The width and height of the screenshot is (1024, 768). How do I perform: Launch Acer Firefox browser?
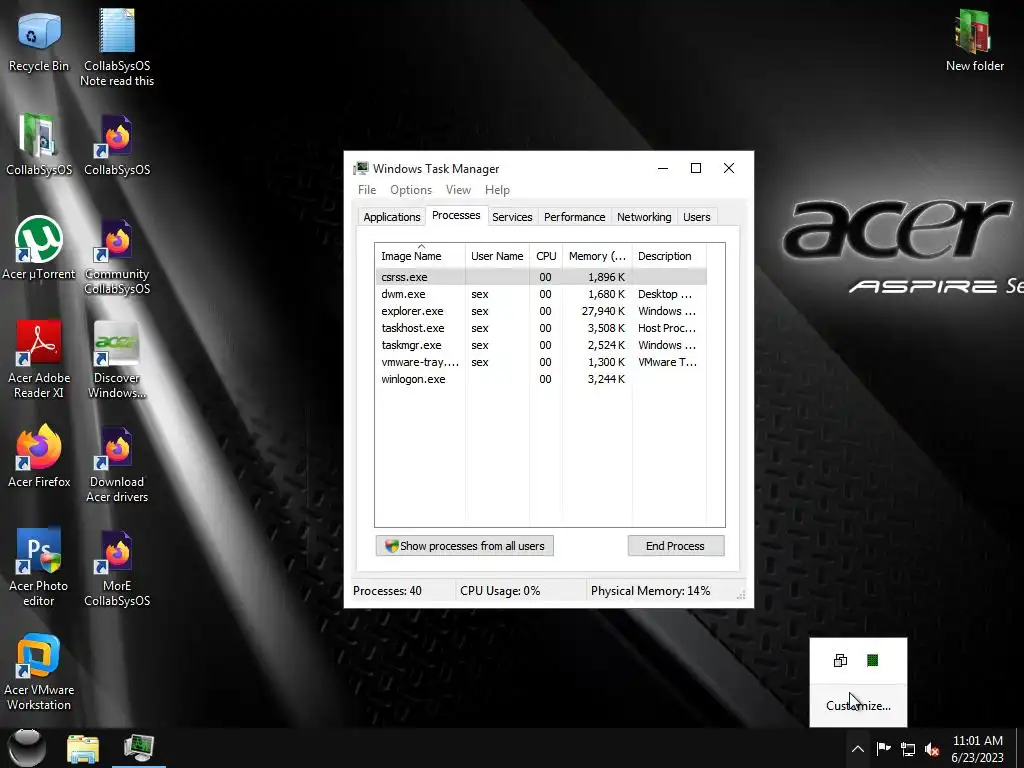(x=39, y=456)
